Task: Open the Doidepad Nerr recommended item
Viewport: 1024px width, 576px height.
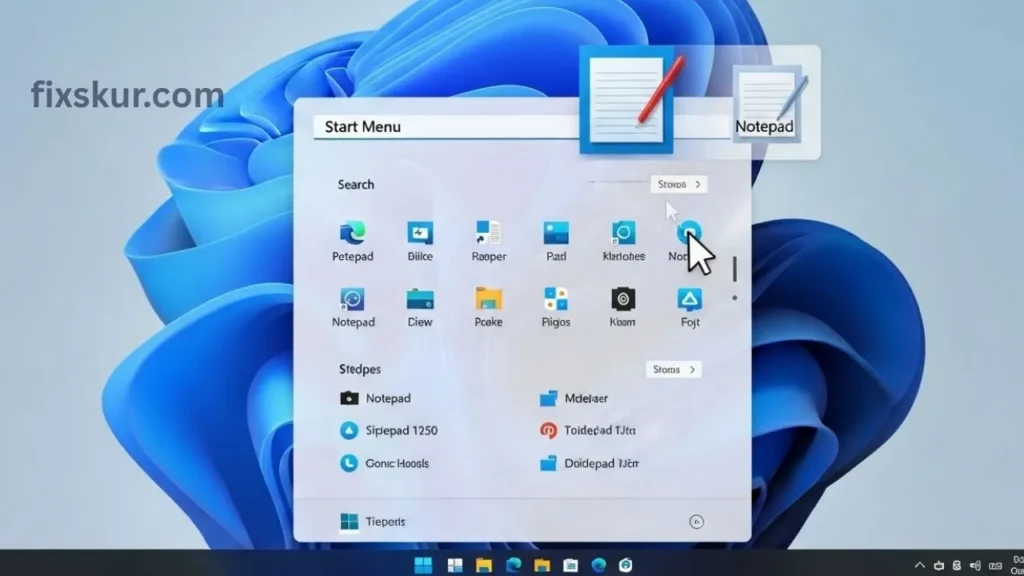Action: pyautogui.click(x=589, y=463)
